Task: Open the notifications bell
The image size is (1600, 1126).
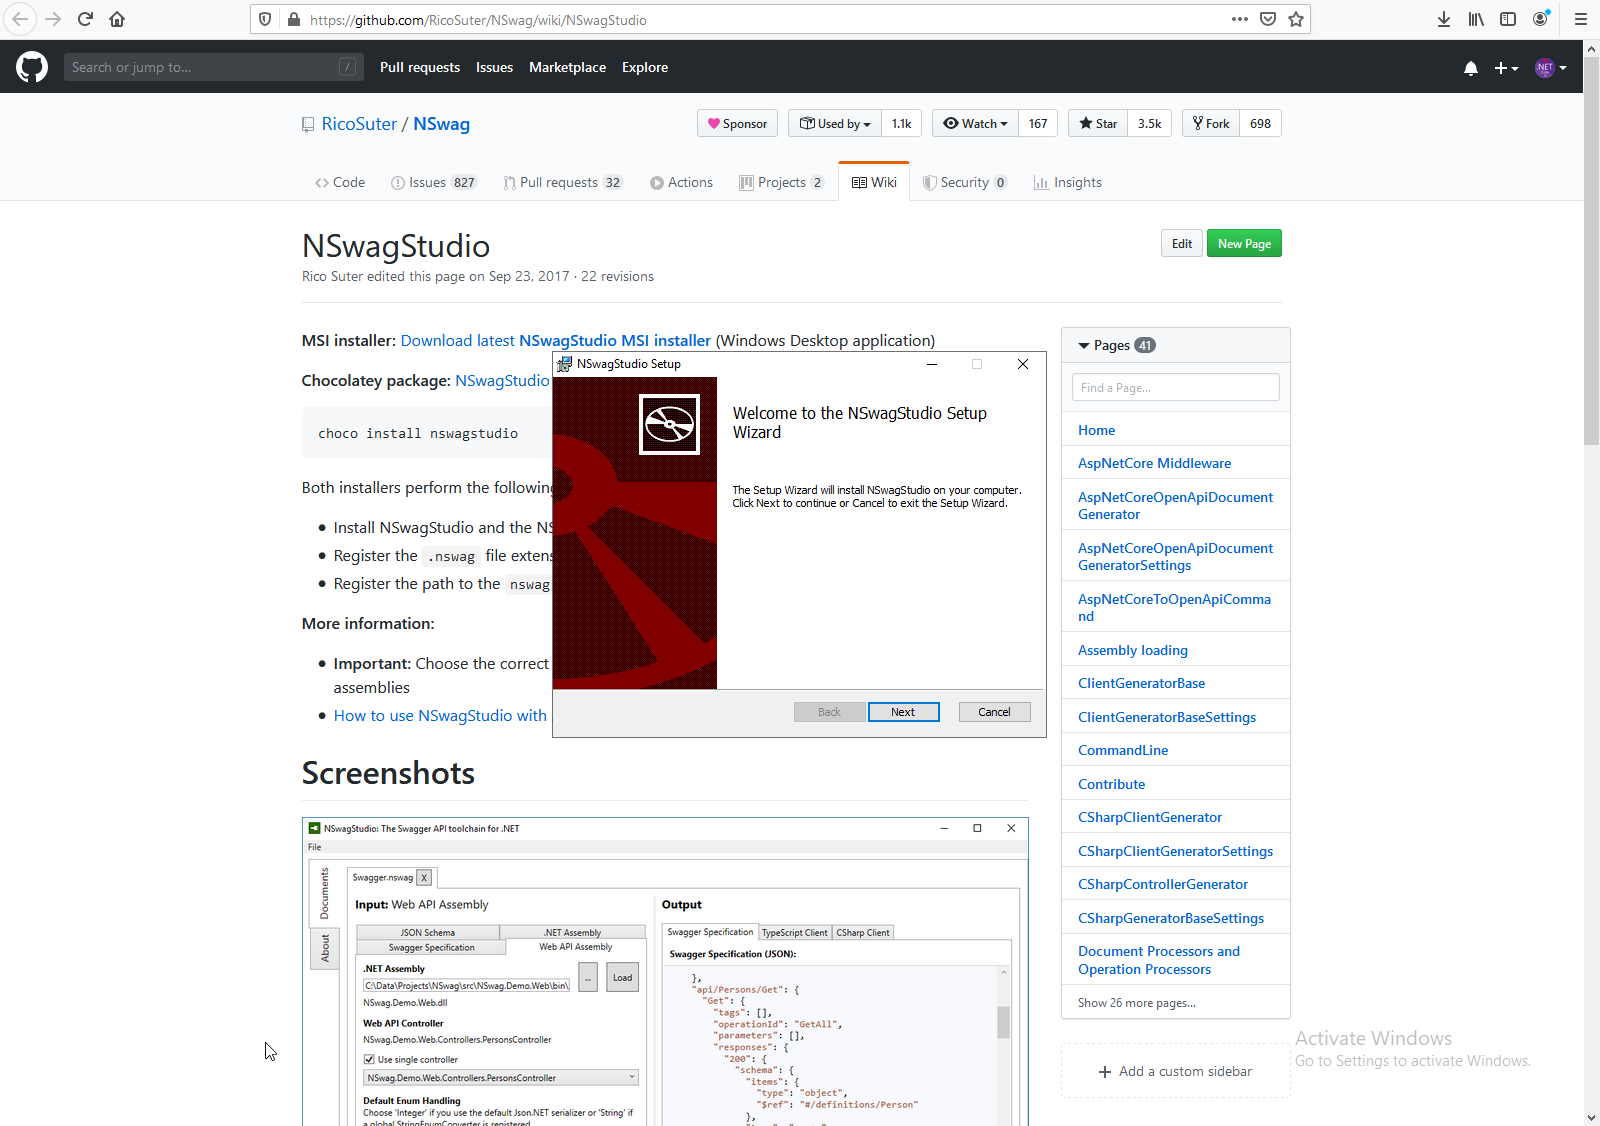Action: coord(1471,68)
